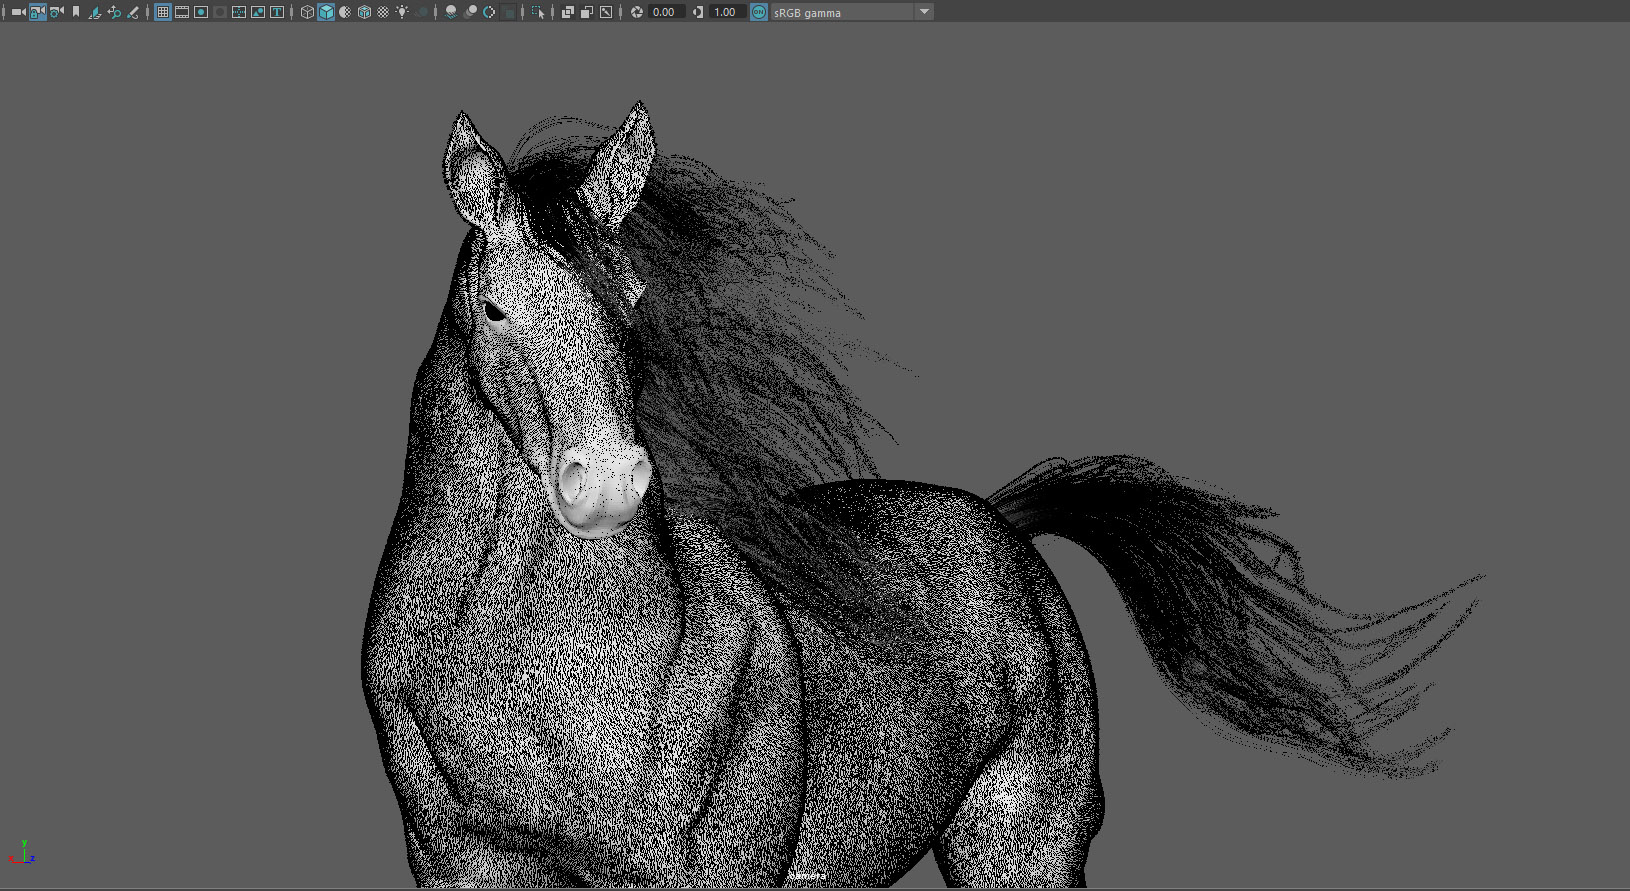Enable Textured display mode
Image resolution: width=1630 pixels, height=891 pixels.
tap(383, 12)
